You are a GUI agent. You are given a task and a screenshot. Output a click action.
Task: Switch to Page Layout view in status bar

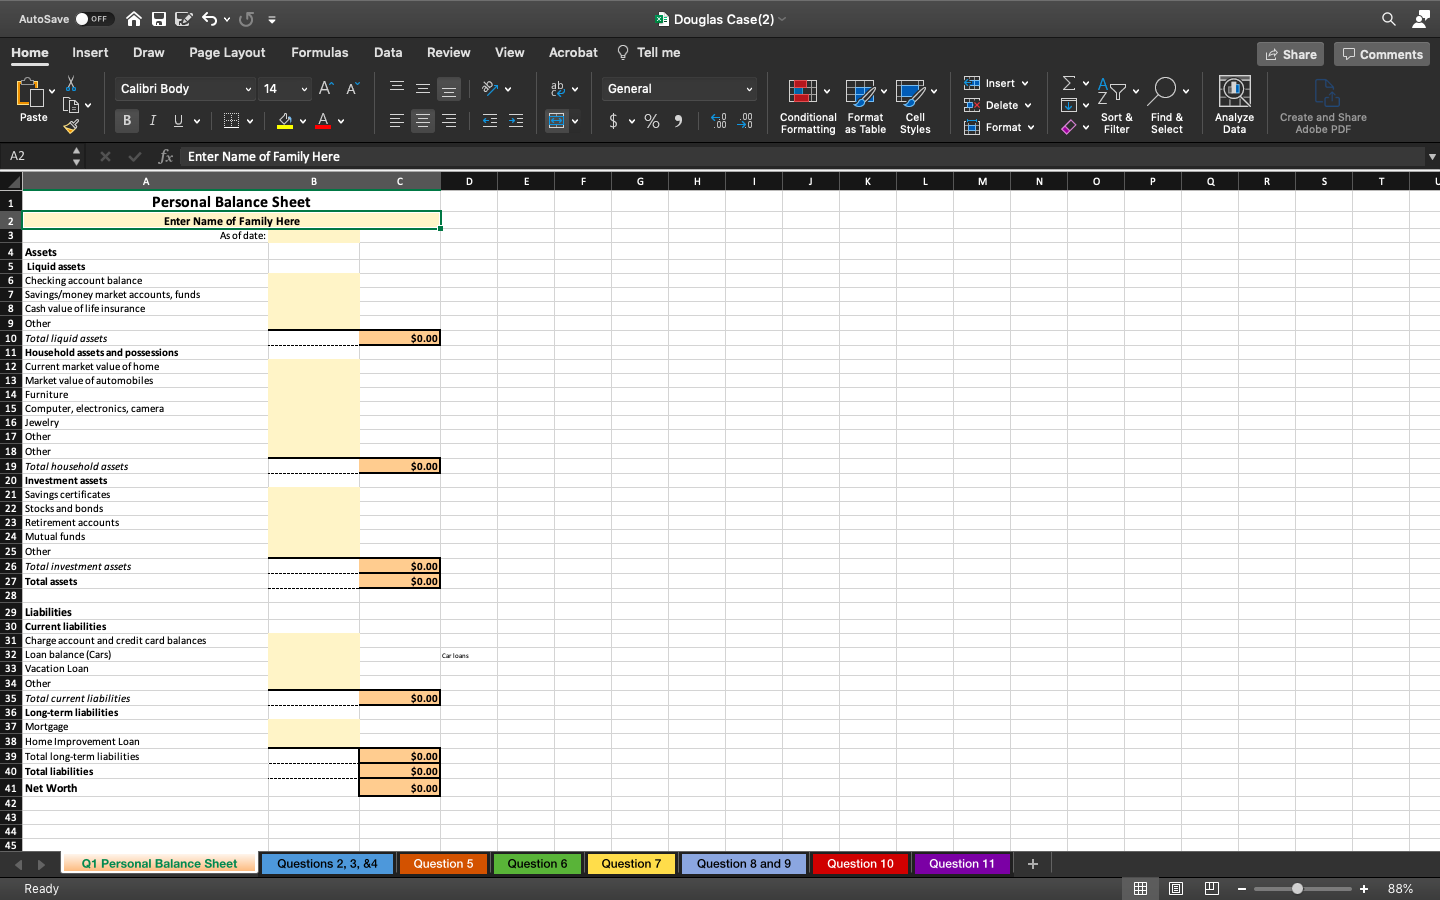point(1176,888)
